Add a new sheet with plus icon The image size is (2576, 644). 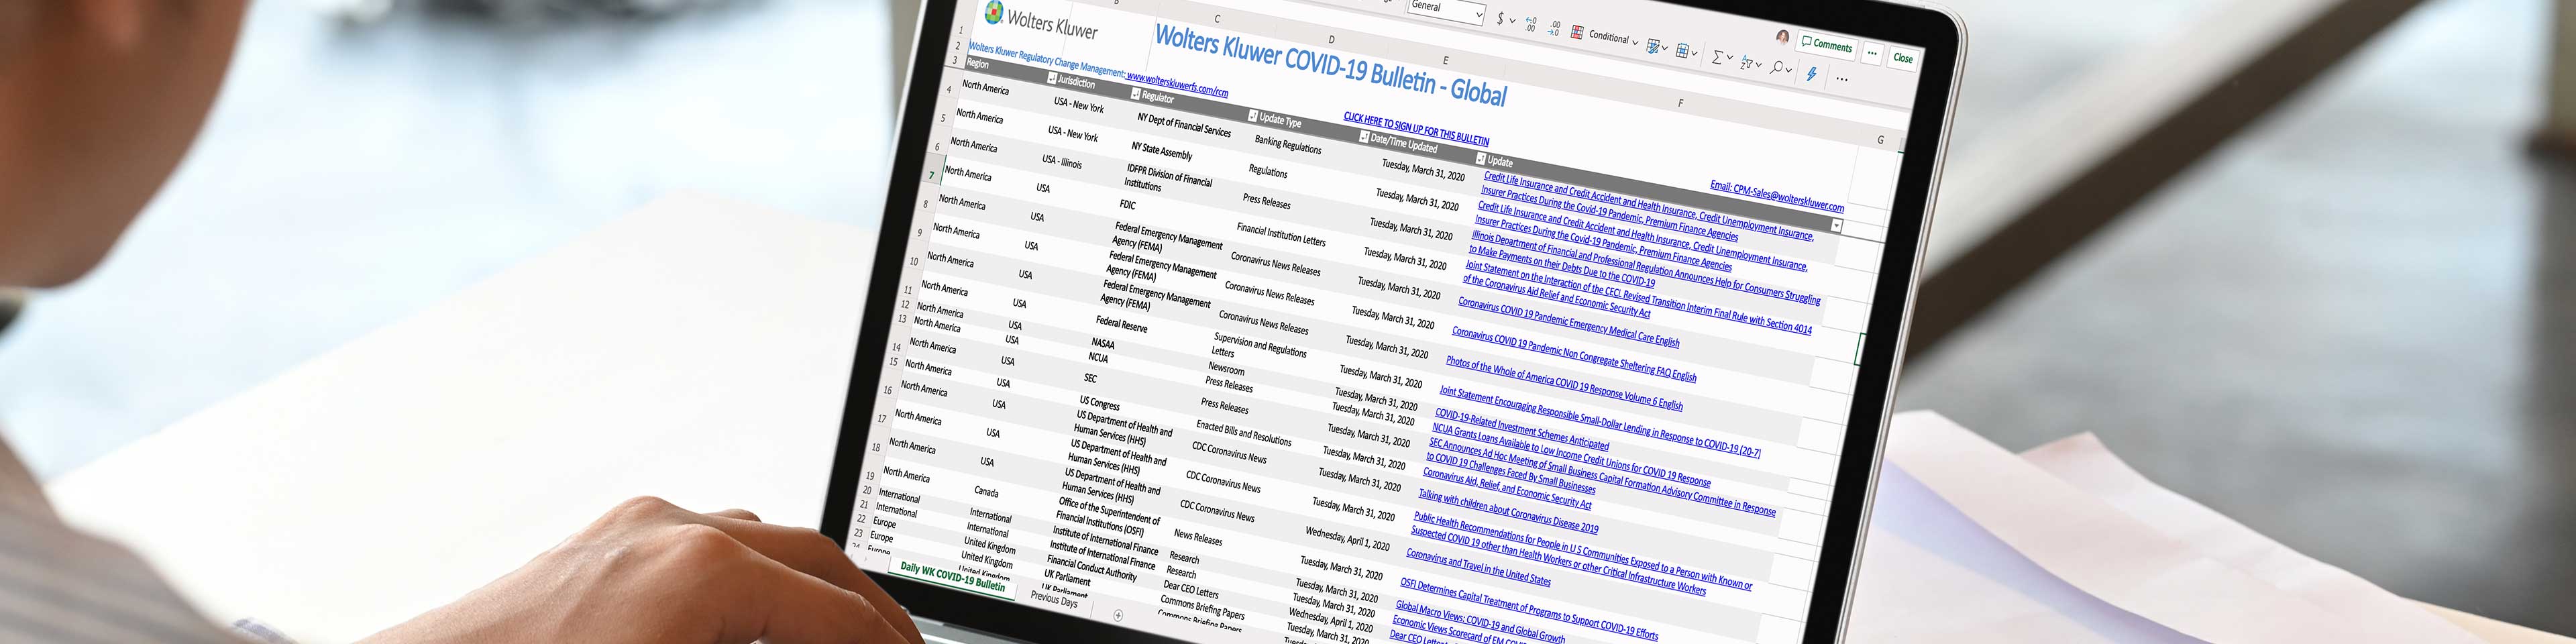[1118, 616]
